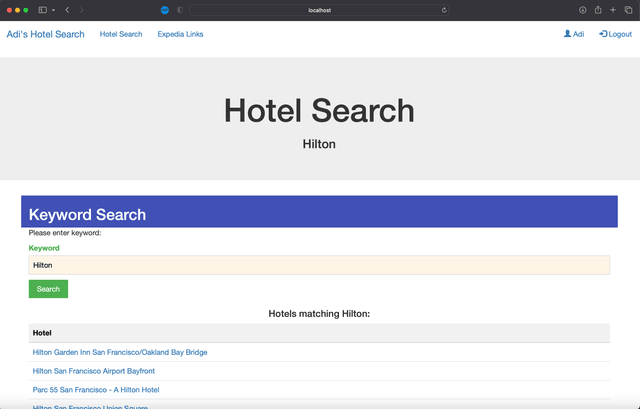The width and height of the screenshot is (640, 409).
Task: Click the 'Please enter keyword:' text
Action: coord(65,233)
